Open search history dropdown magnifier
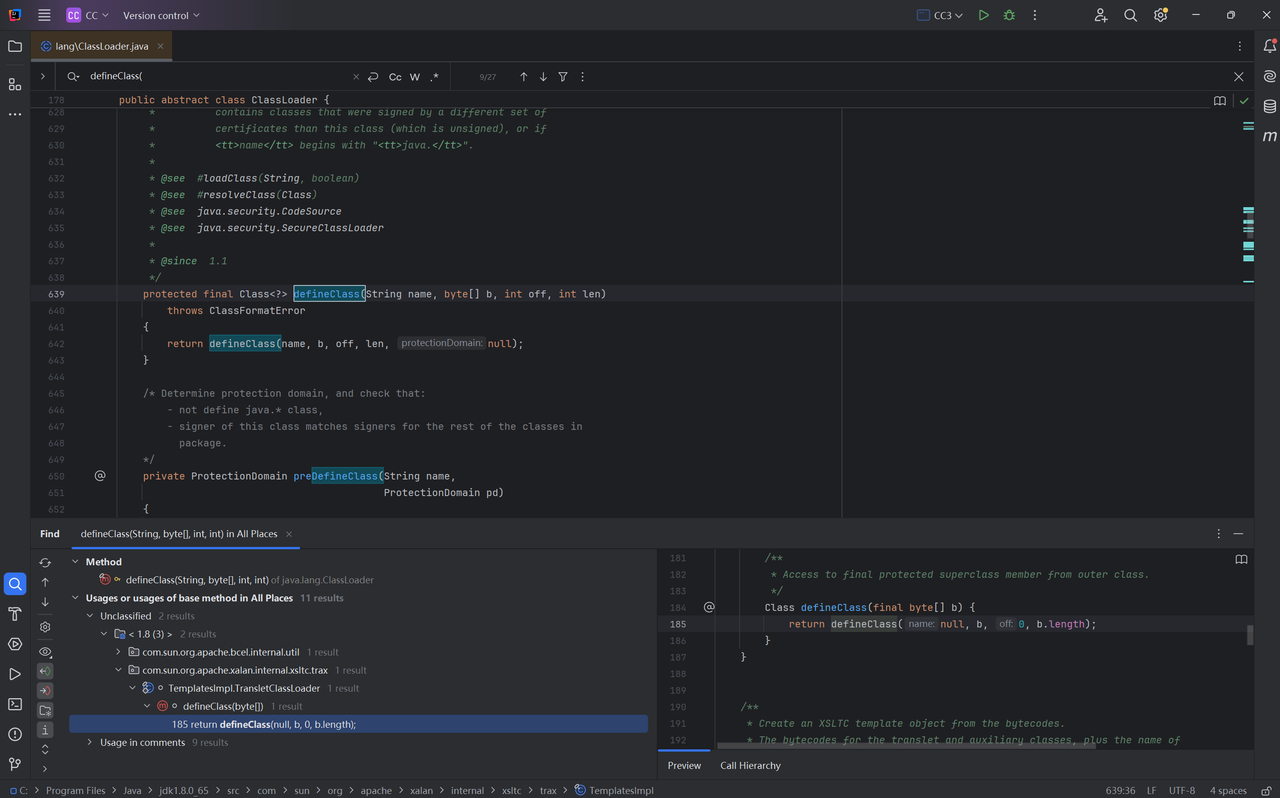The width and height of the screenshot is (1280, 798). point(74,76)
